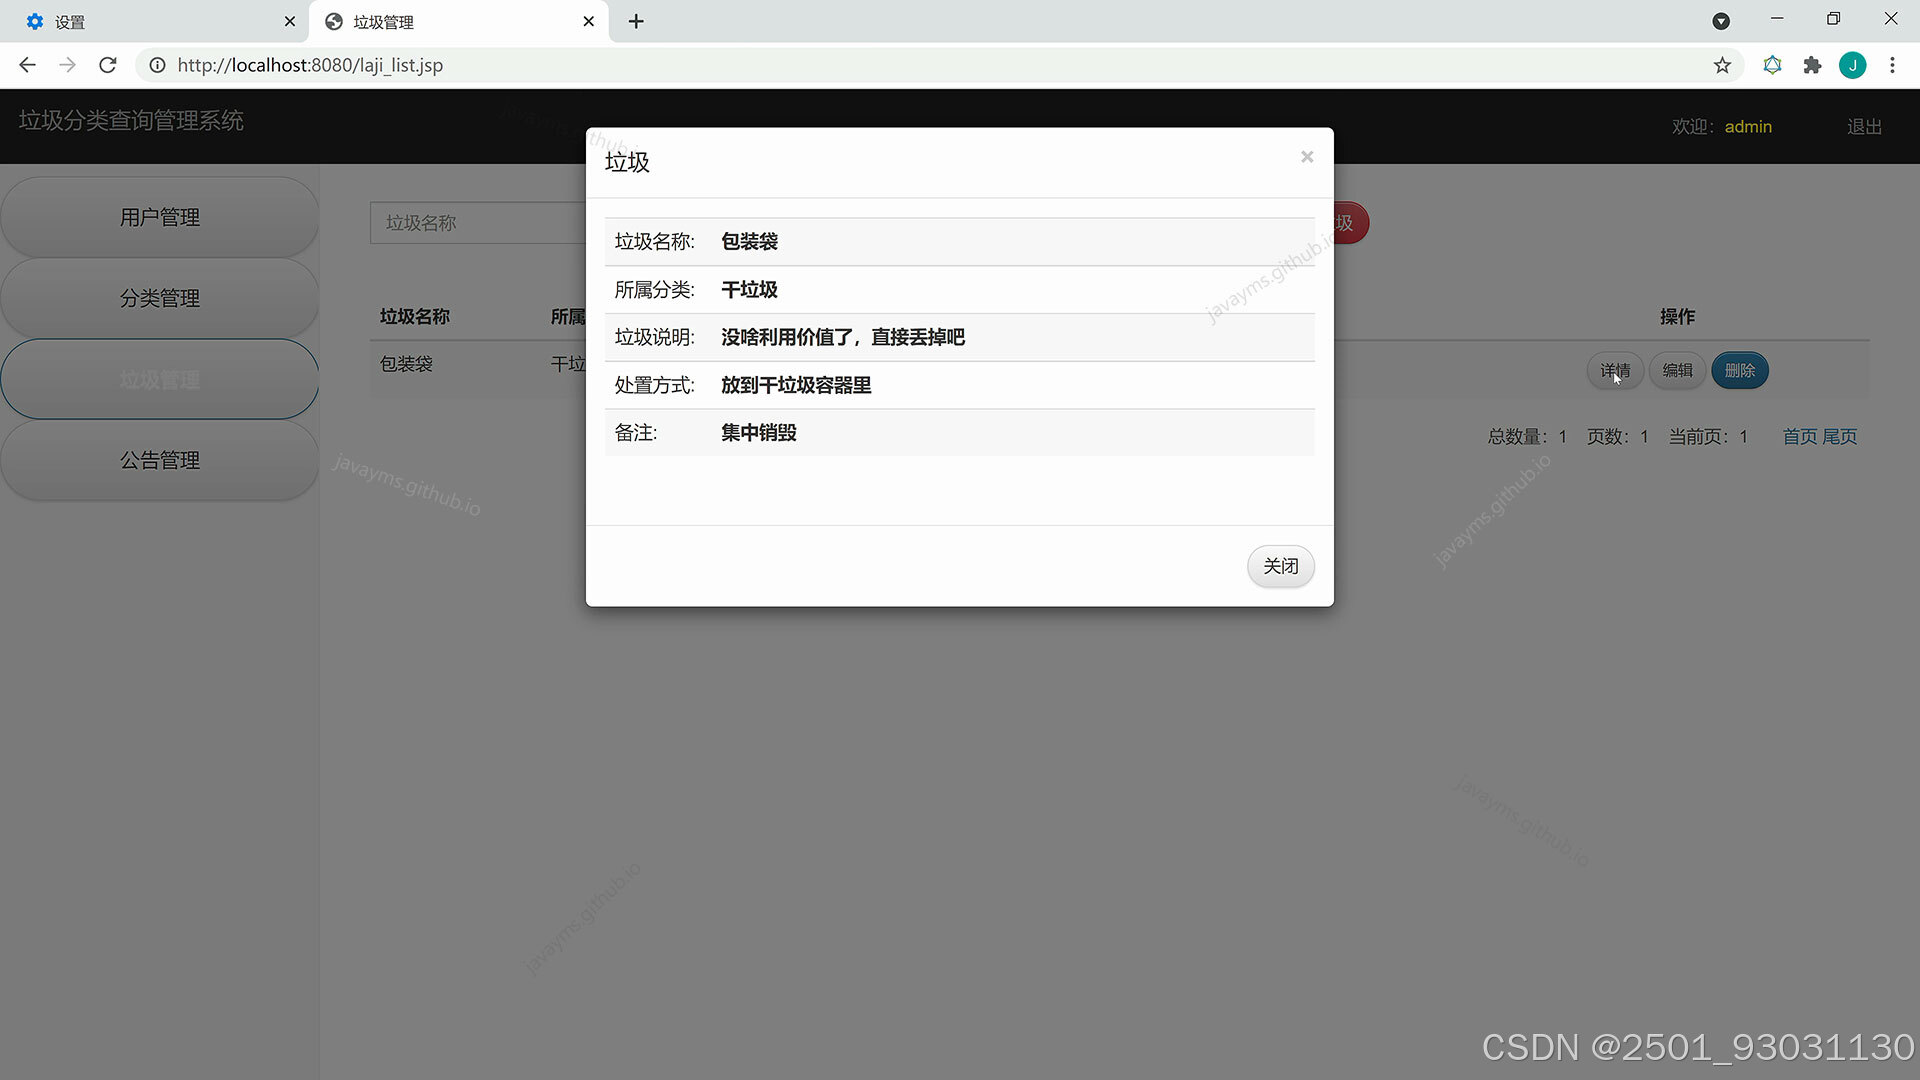Click the 垃圾名称 search input field
Screen dimensions: 1920x1080
(x=478, y=222)
